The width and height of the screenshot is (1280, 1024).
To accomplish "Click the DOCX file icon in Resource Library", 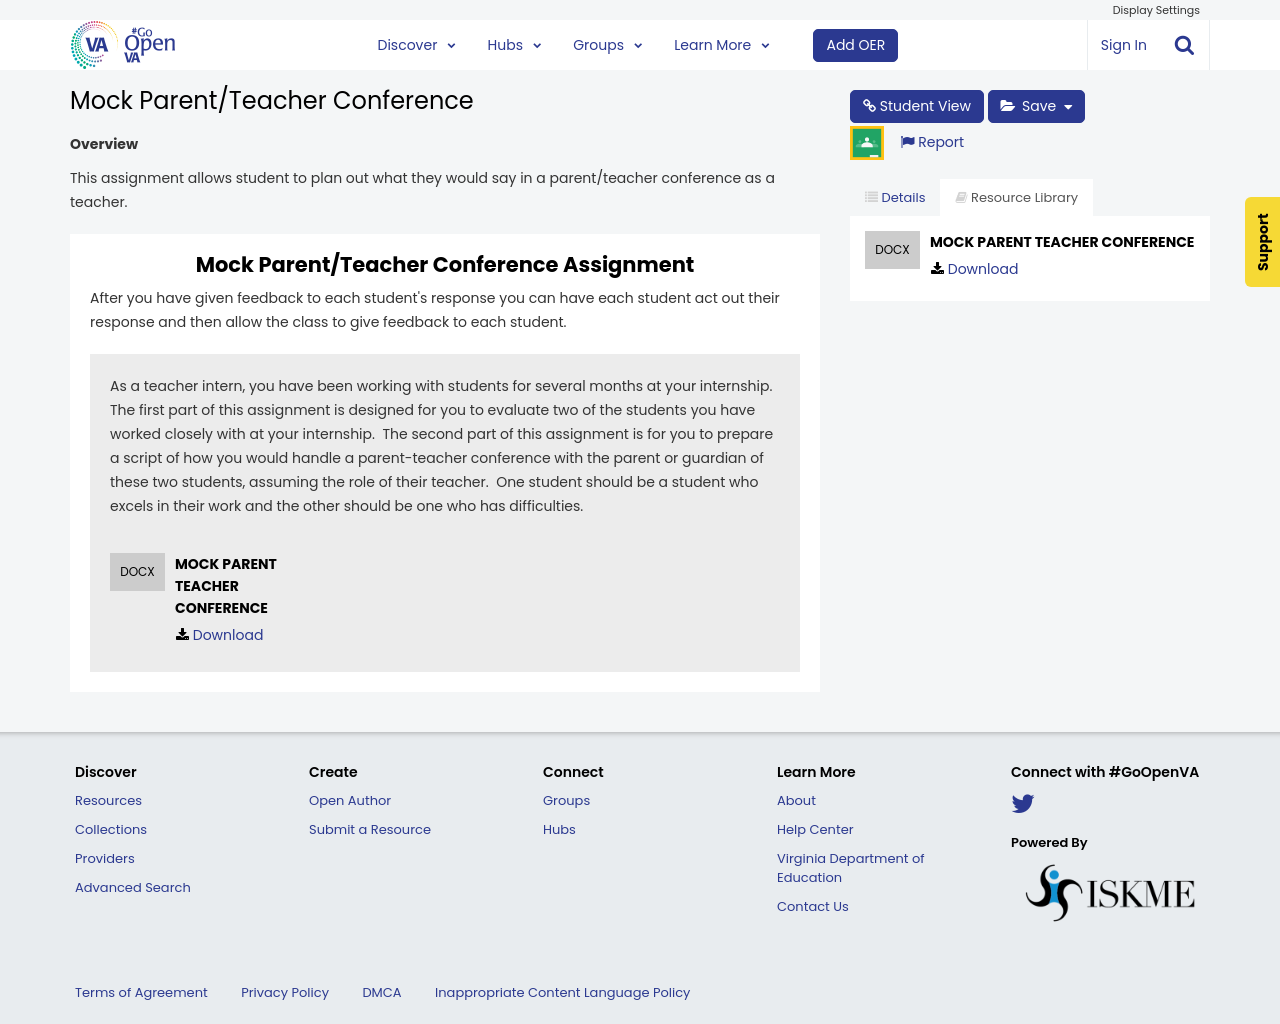I will (x=892, y=247).
